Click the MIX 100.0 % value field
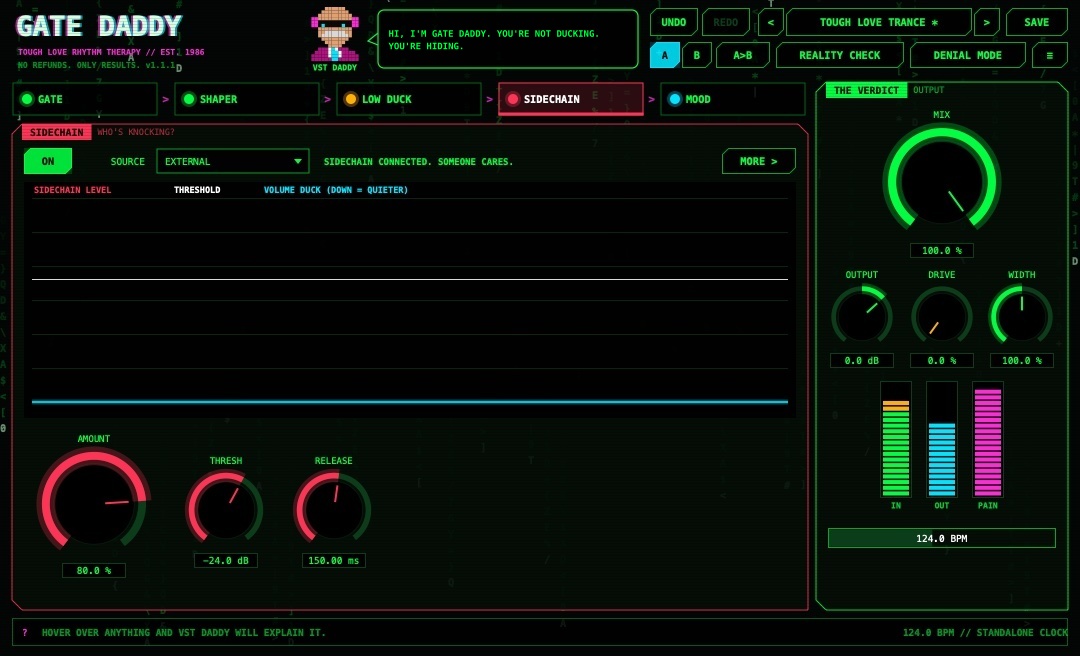This screenshot has height=656, width=1080. (942, 250)
